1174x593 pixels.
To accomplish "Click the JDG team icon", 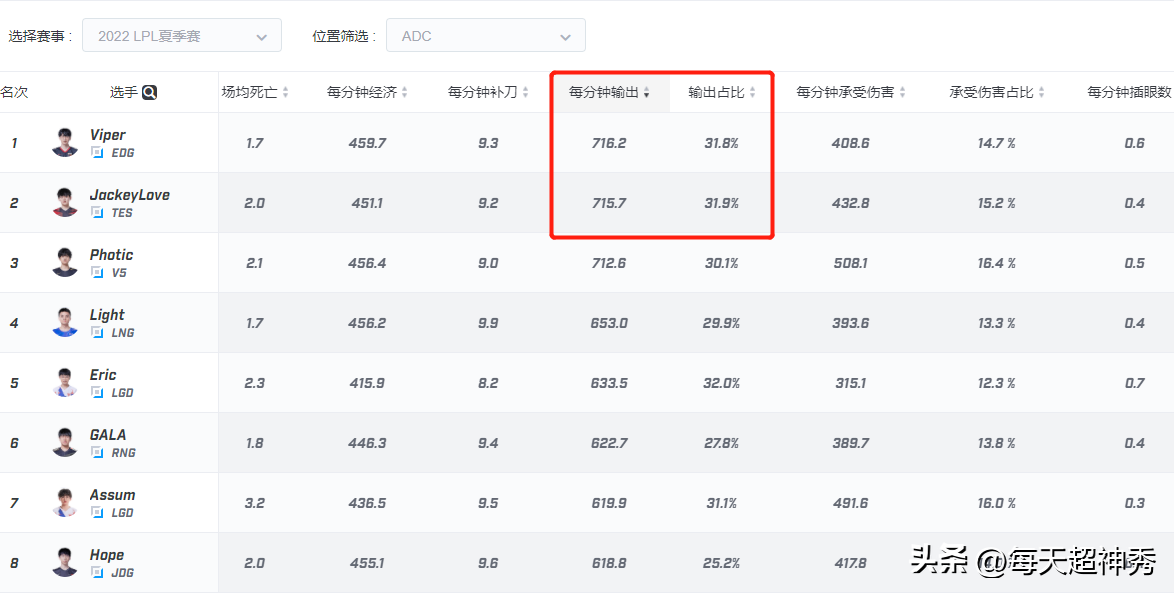I will tap(97, 572).
